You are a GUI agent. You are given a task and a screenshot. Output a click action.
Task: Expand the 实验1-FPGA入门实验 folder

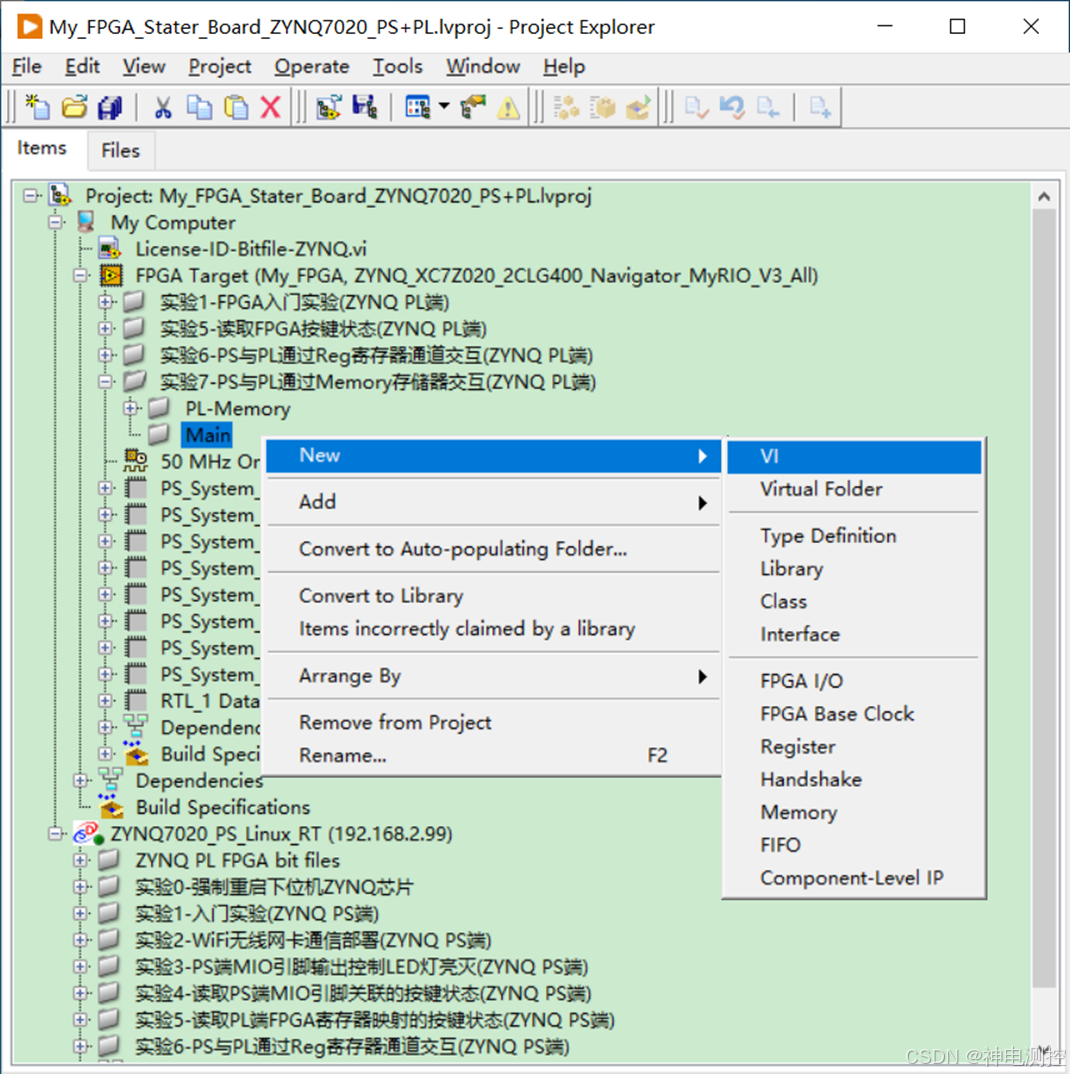tap(105, 301)
